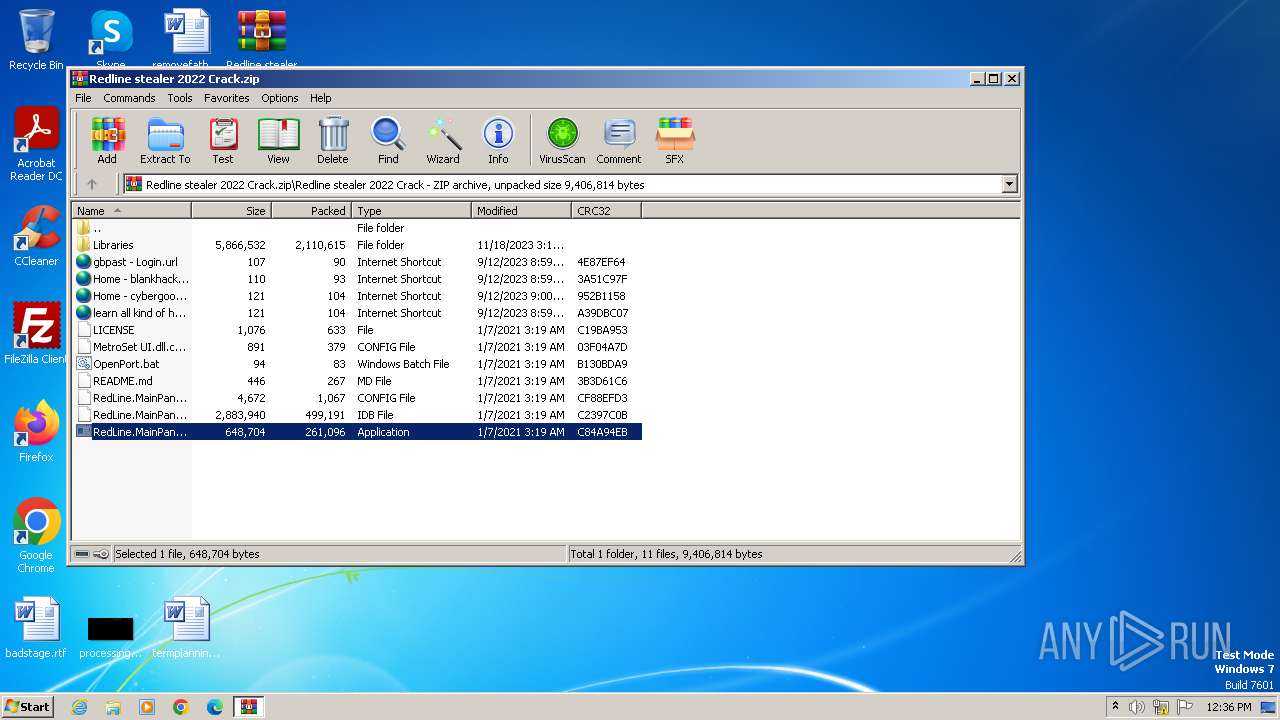Select the learn all kind of h... shortcut

coord(357,313)
